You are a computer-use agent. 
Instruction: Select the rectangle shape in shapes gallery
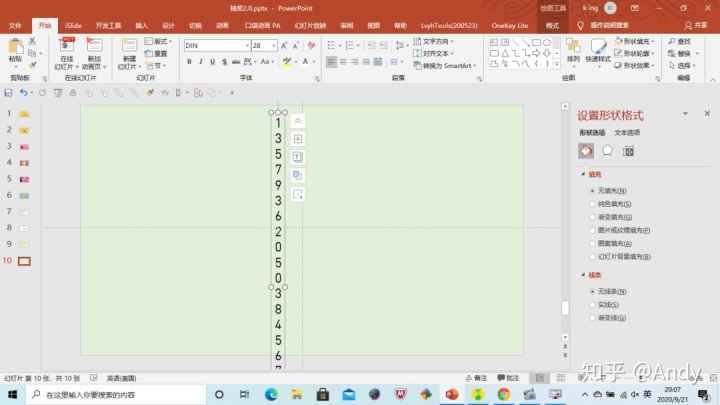pyautogui.click(x=536, y=42)
